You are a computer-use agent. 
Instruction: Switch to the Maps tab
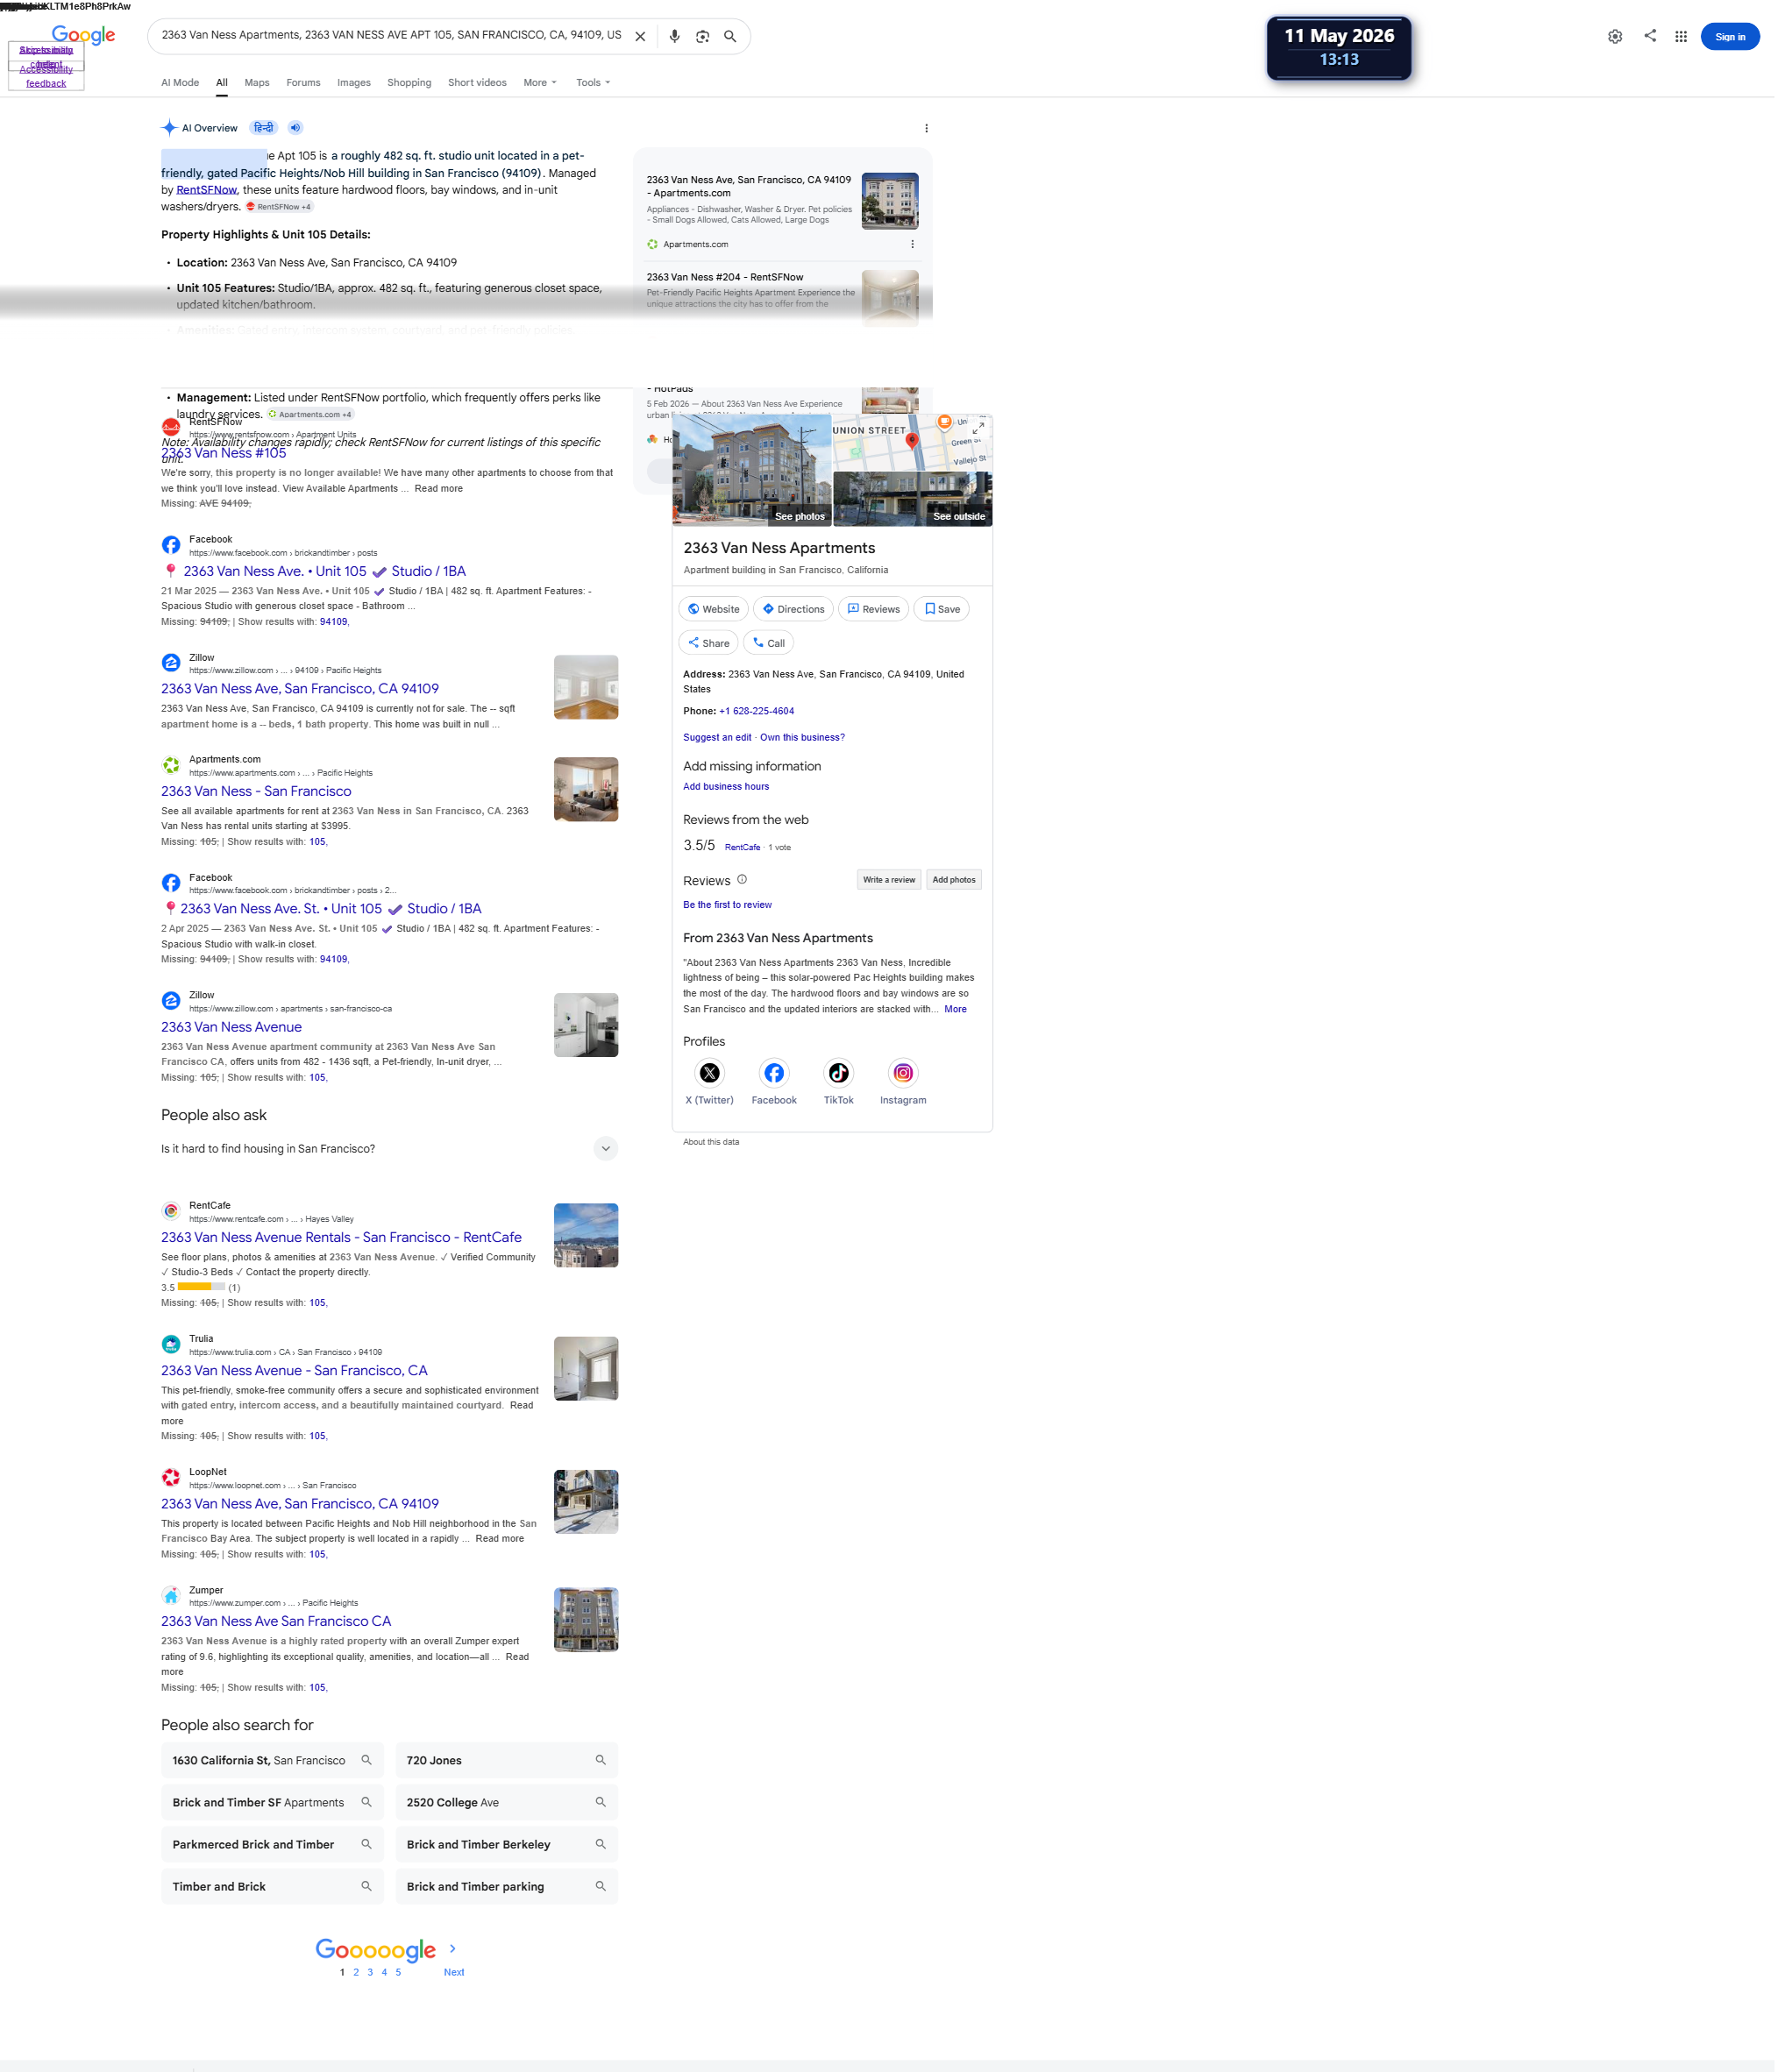258,83
